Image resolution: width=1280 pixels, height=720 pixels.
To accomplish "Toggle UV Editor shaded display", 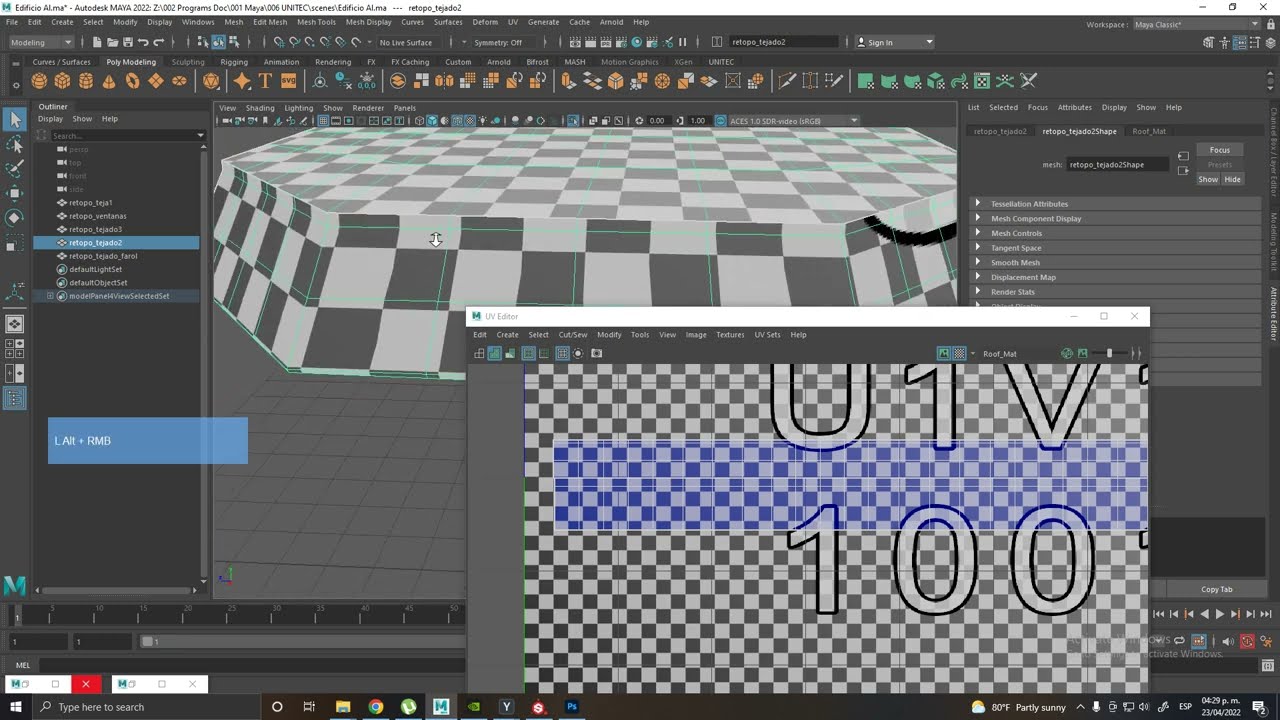I will (494, 353).
